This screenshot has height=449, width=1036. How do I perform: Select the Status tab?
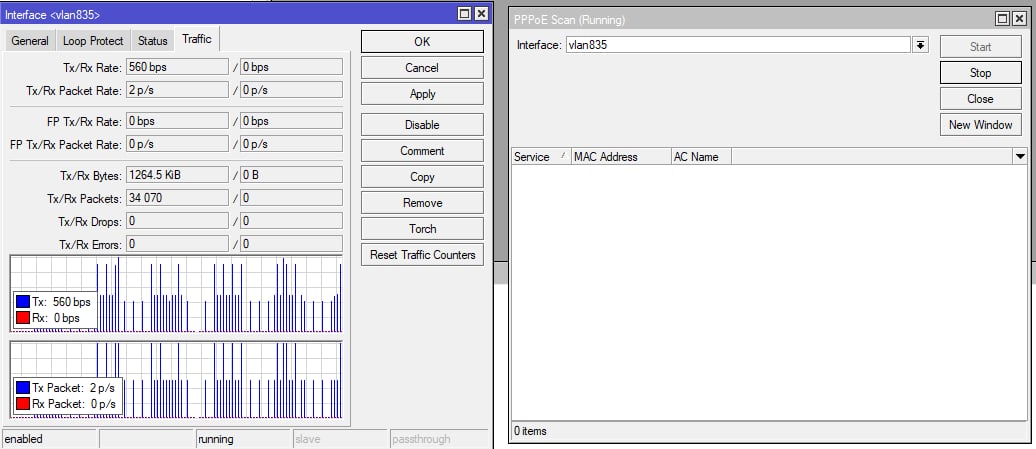153,41
